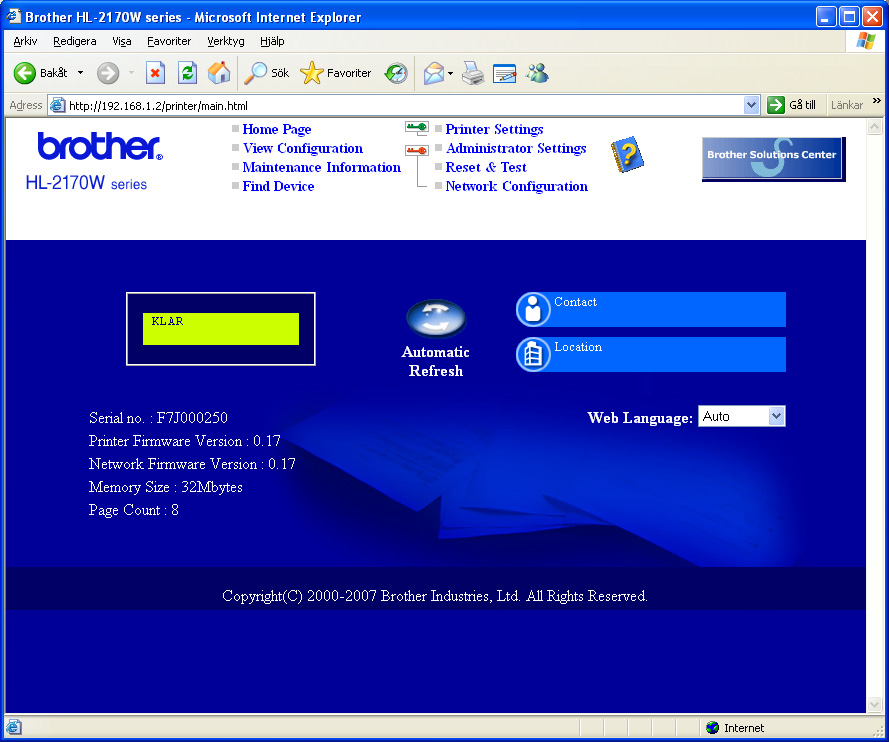Viewport: 889px width, 742px height.
Task: Click the Internet zone globe in status bar
Action: coord(713,728)
